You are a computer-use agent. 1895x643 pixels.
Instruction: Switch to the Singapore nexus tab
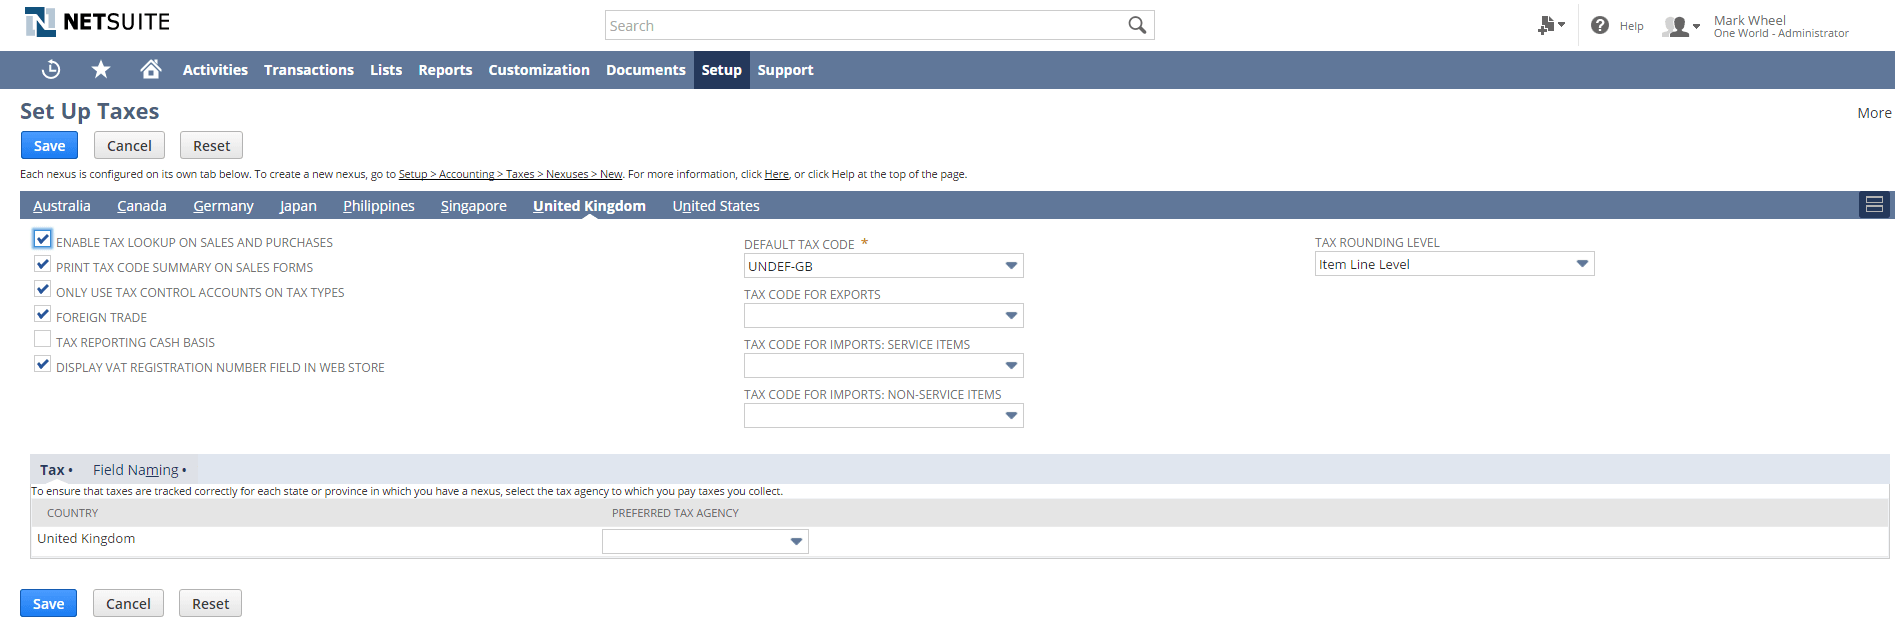(474, 206)
